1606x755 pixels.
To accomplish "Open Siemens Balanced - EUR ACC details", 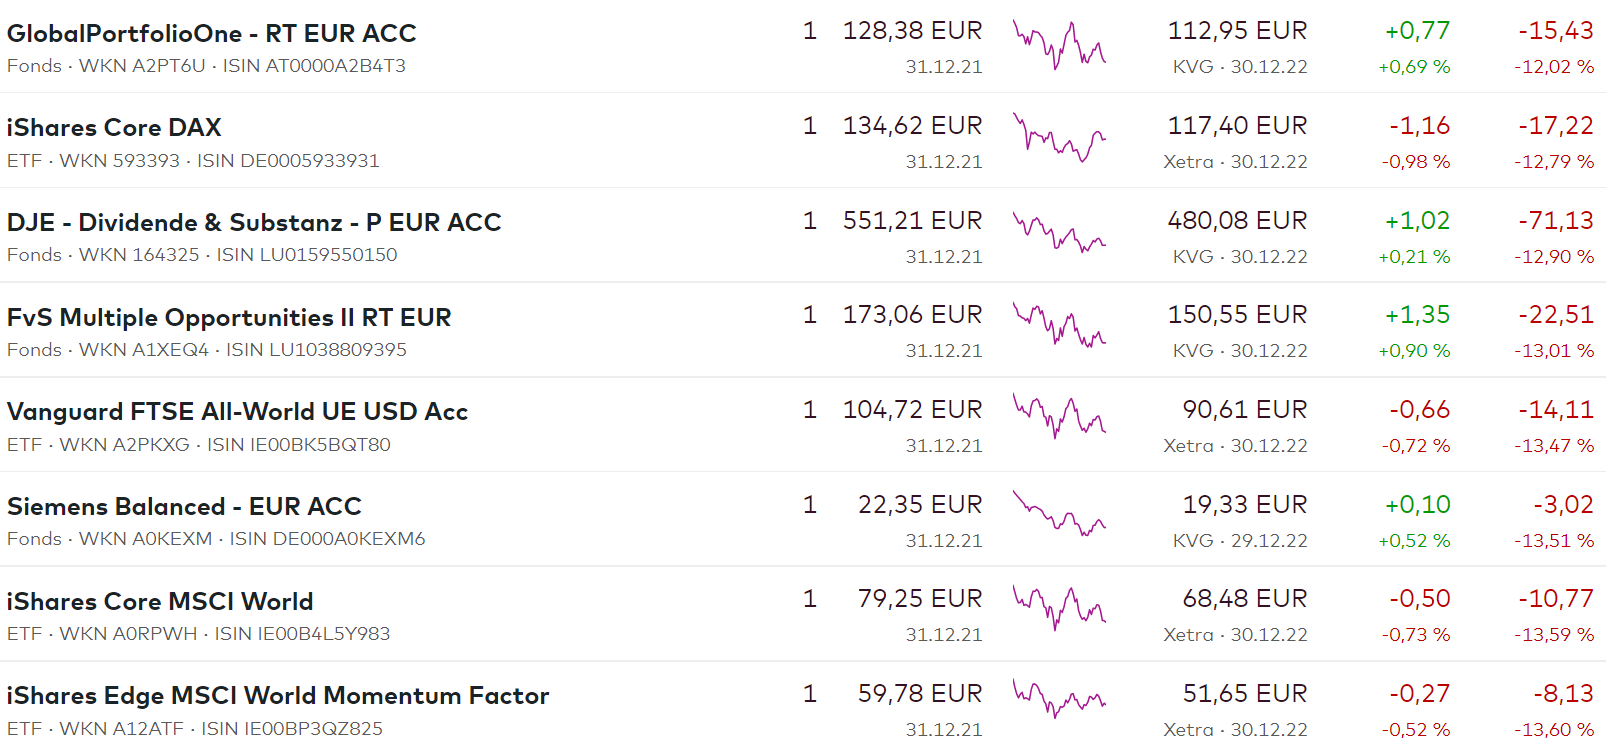I will tap(184, 506).
